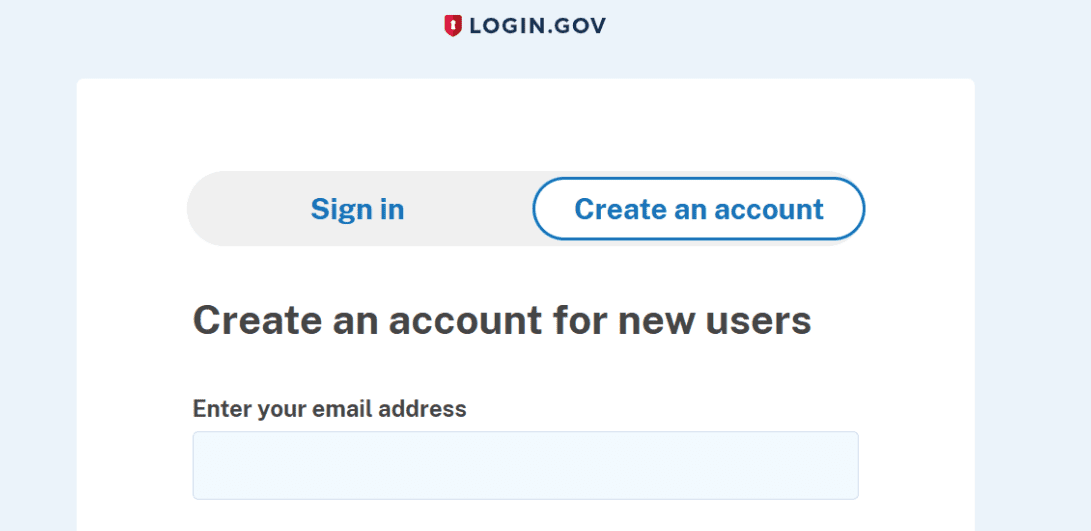Focus the email address input field
This screenshot has height=531, width=1091.
pos(525,465)
